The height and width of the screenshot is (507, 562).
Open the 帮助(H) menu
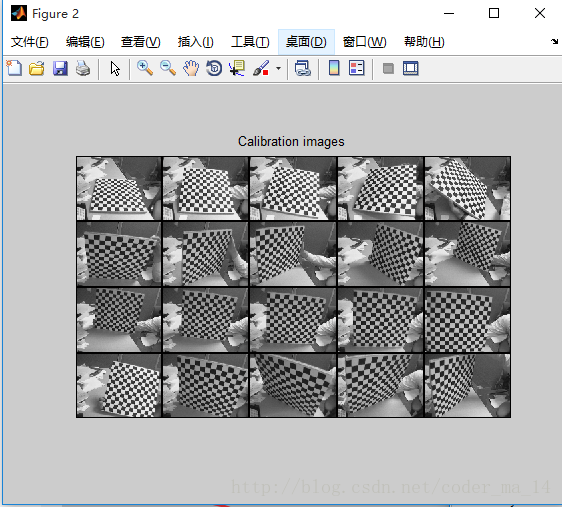[x=424, y=42]
